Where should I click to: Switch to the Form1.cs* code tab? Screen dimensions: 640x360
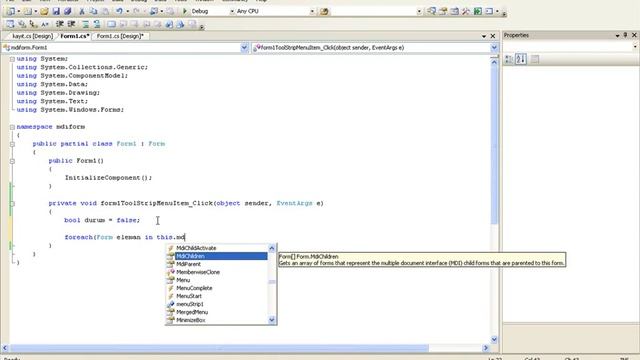pyautogui.click(x=75, y=36)
